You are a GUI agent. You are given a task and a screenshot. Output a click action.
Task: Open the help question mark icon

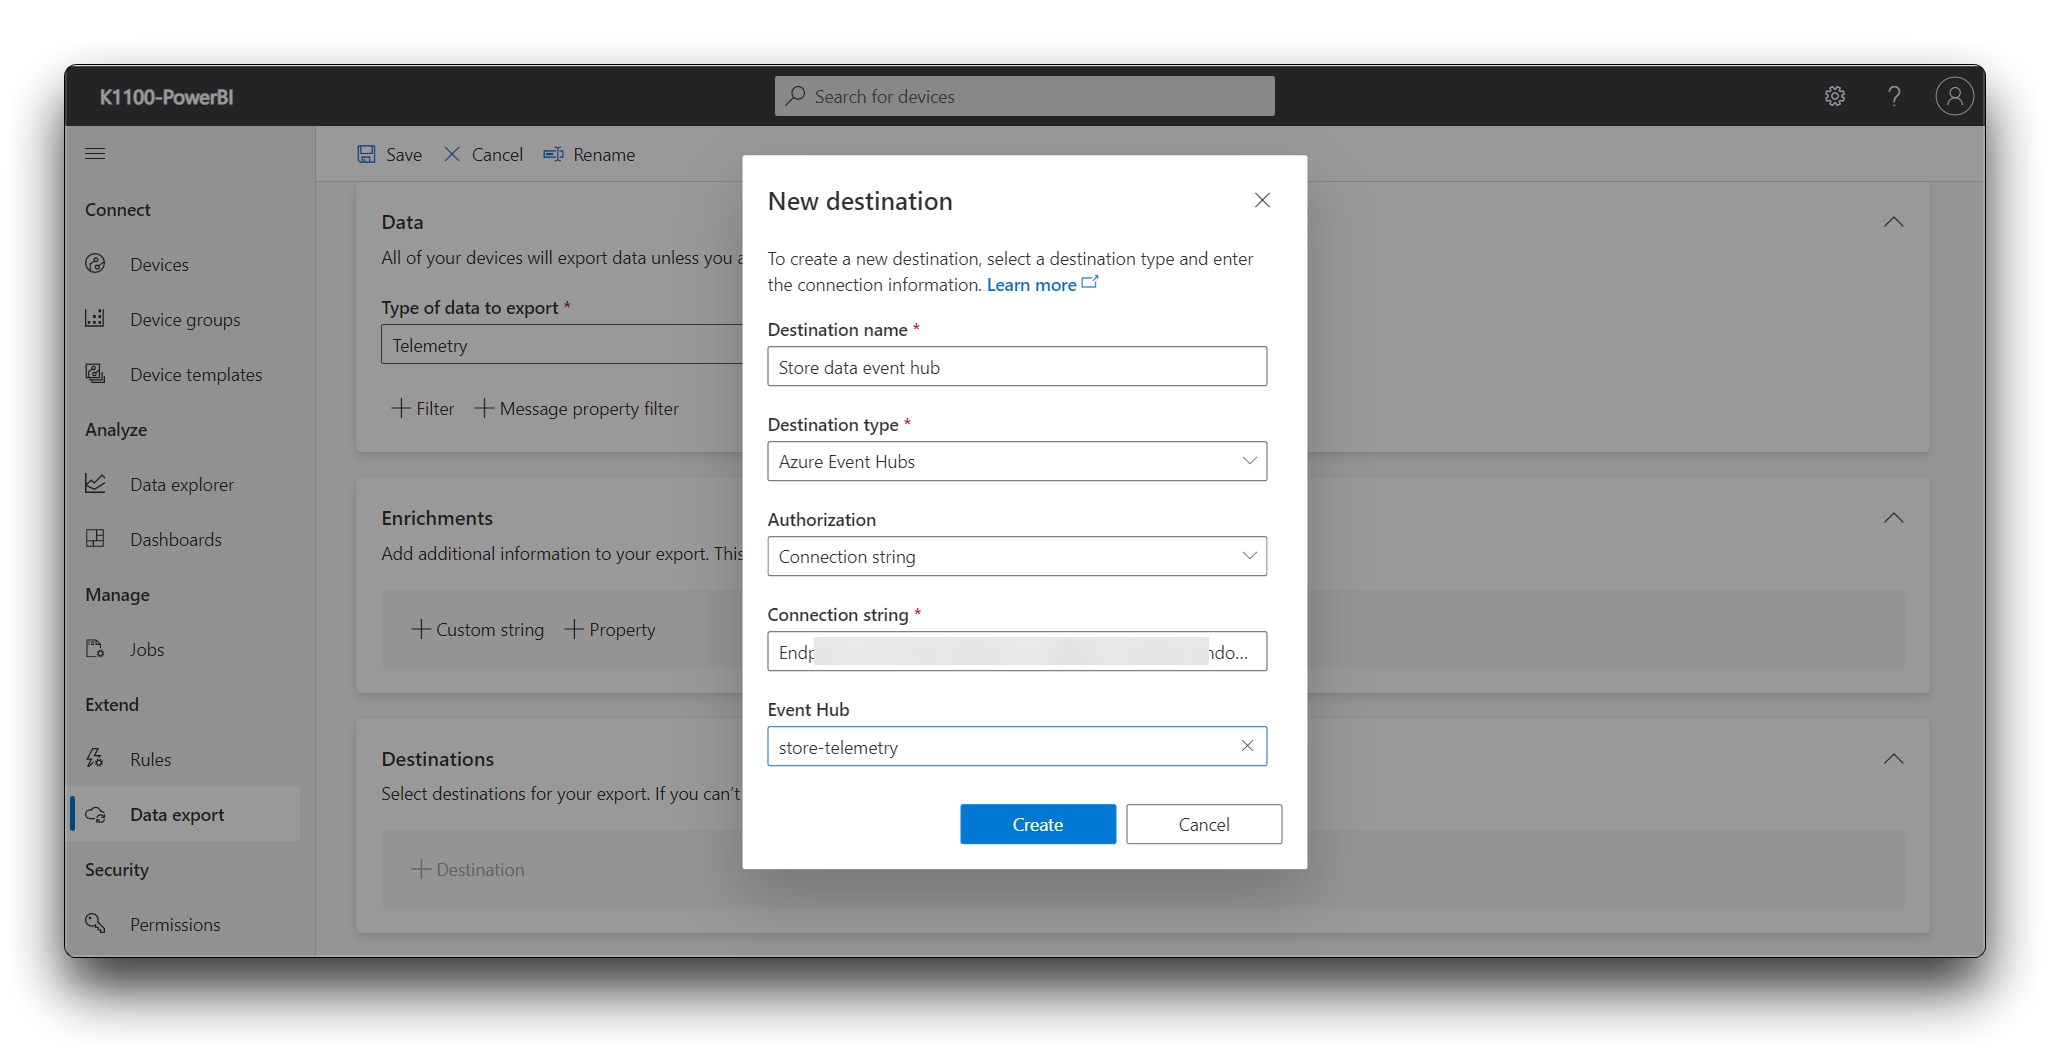tap(1894, 96)
